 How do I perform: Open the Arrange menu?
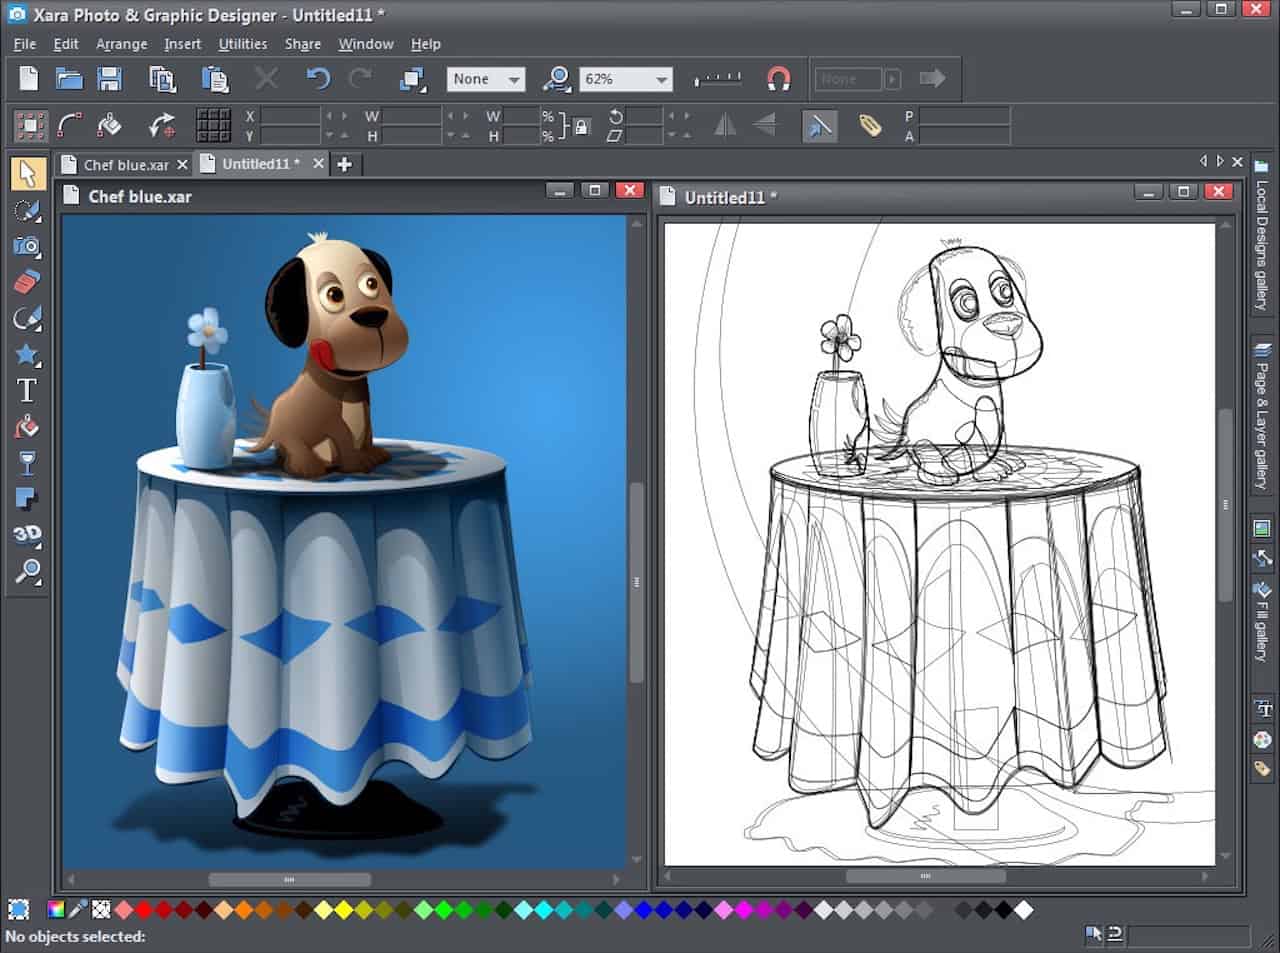click(121, 44)
